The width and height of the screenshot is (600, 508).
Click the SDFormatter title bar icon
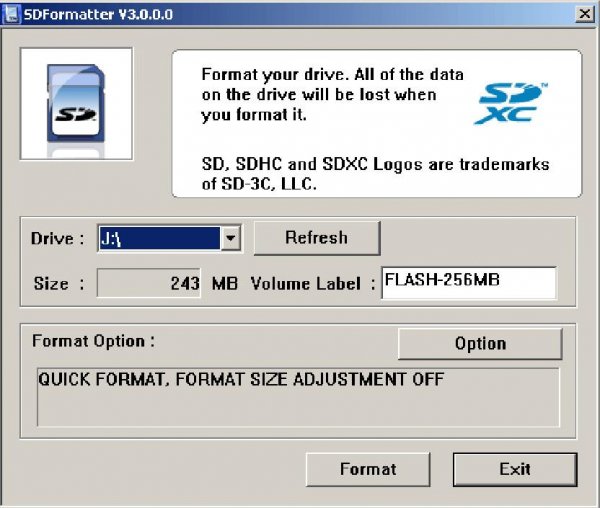[x=11, y=14]
